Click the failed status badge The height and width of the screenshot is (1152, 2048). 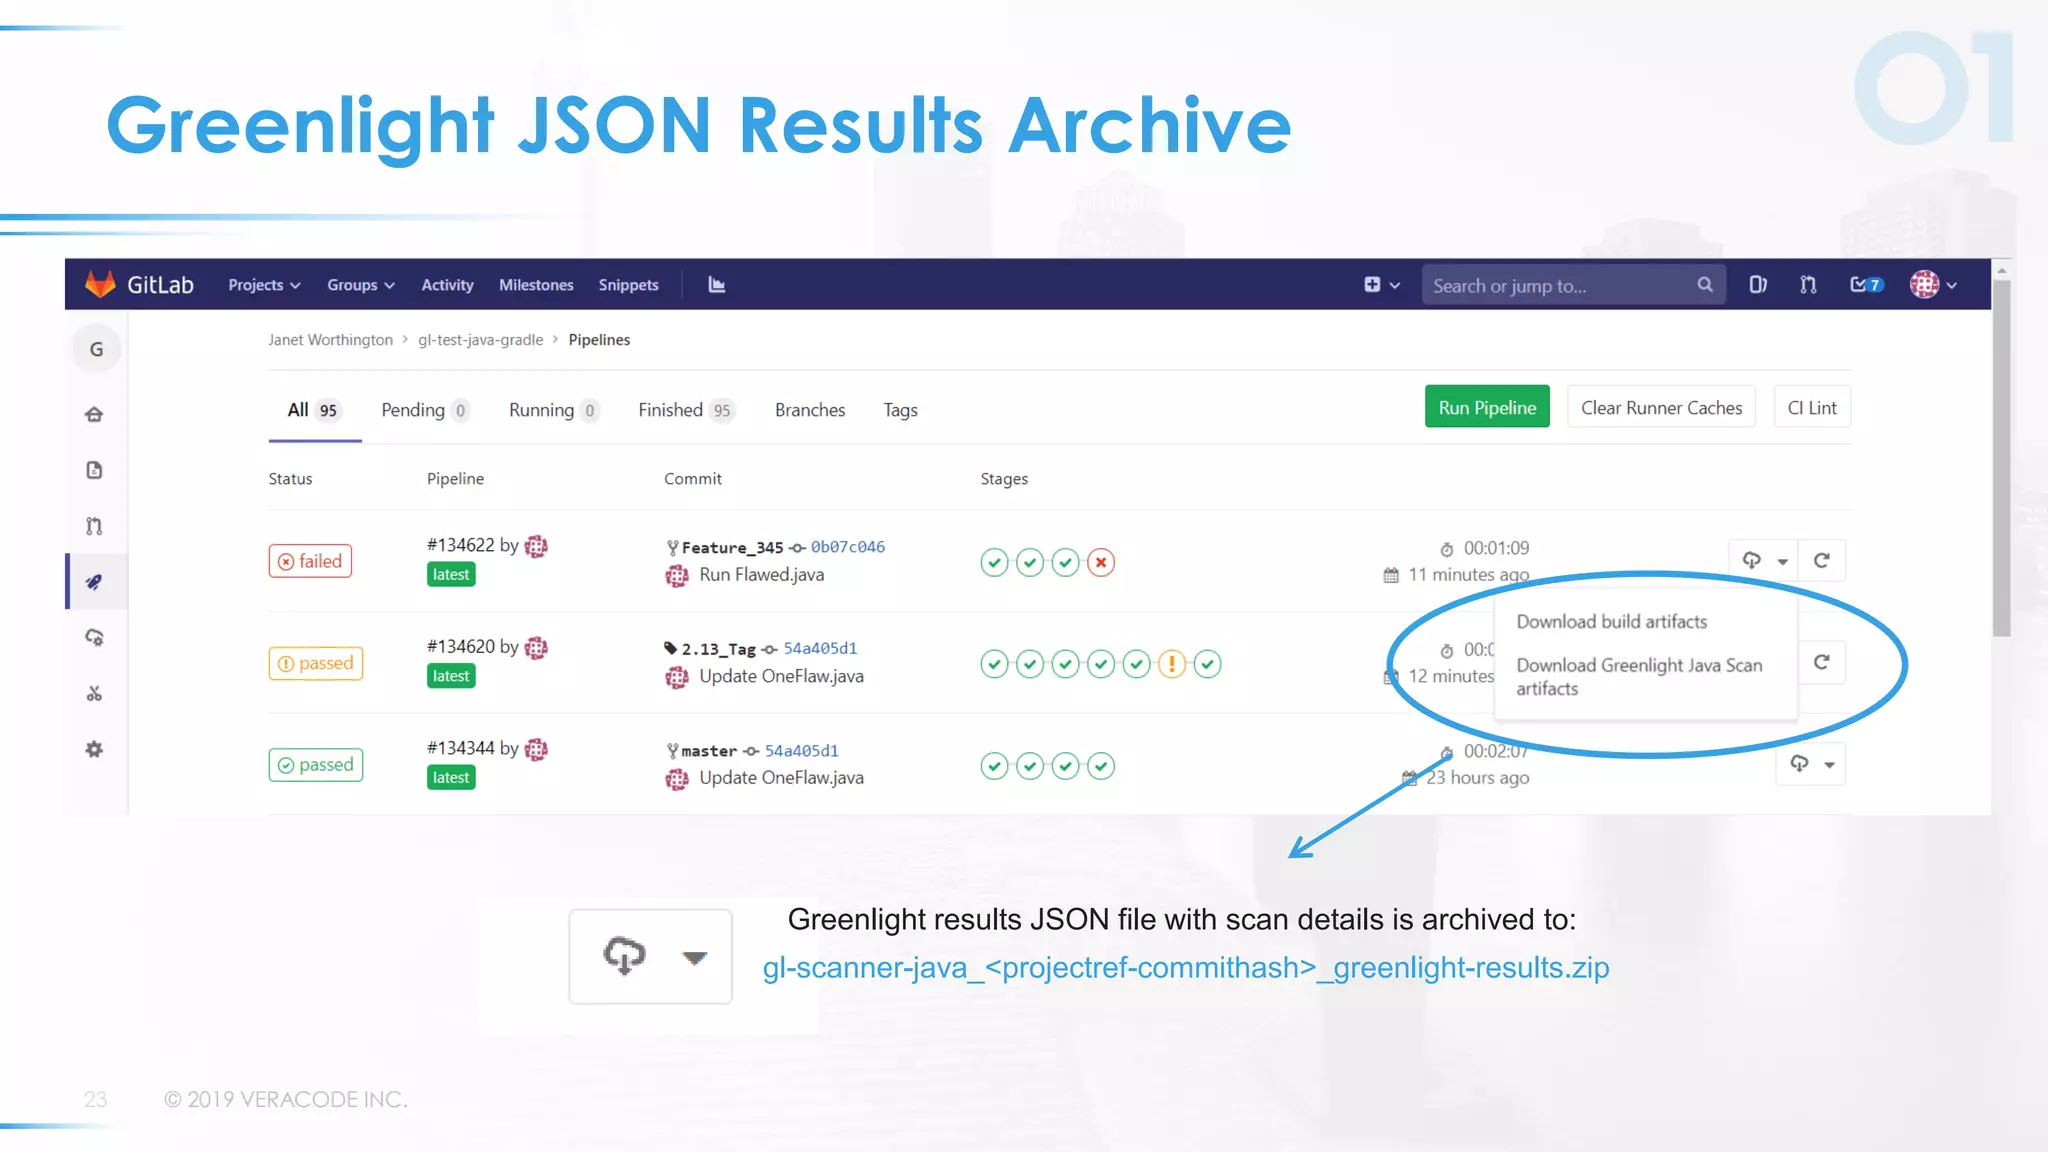point(310,561)
